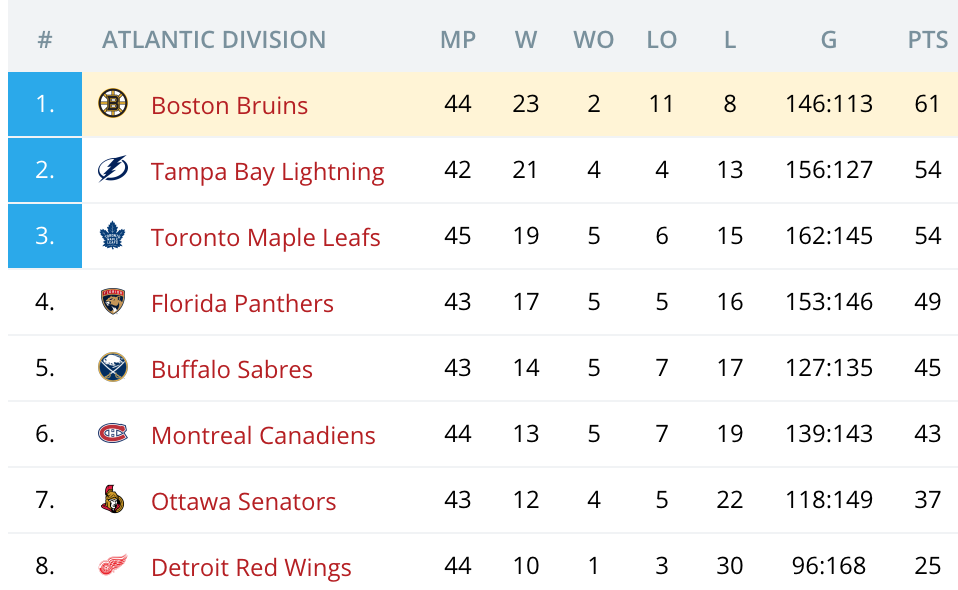Click the Toronto Maple Leafs logo icon
This screenshot has height=590, width=958.
tap(113, 236)
